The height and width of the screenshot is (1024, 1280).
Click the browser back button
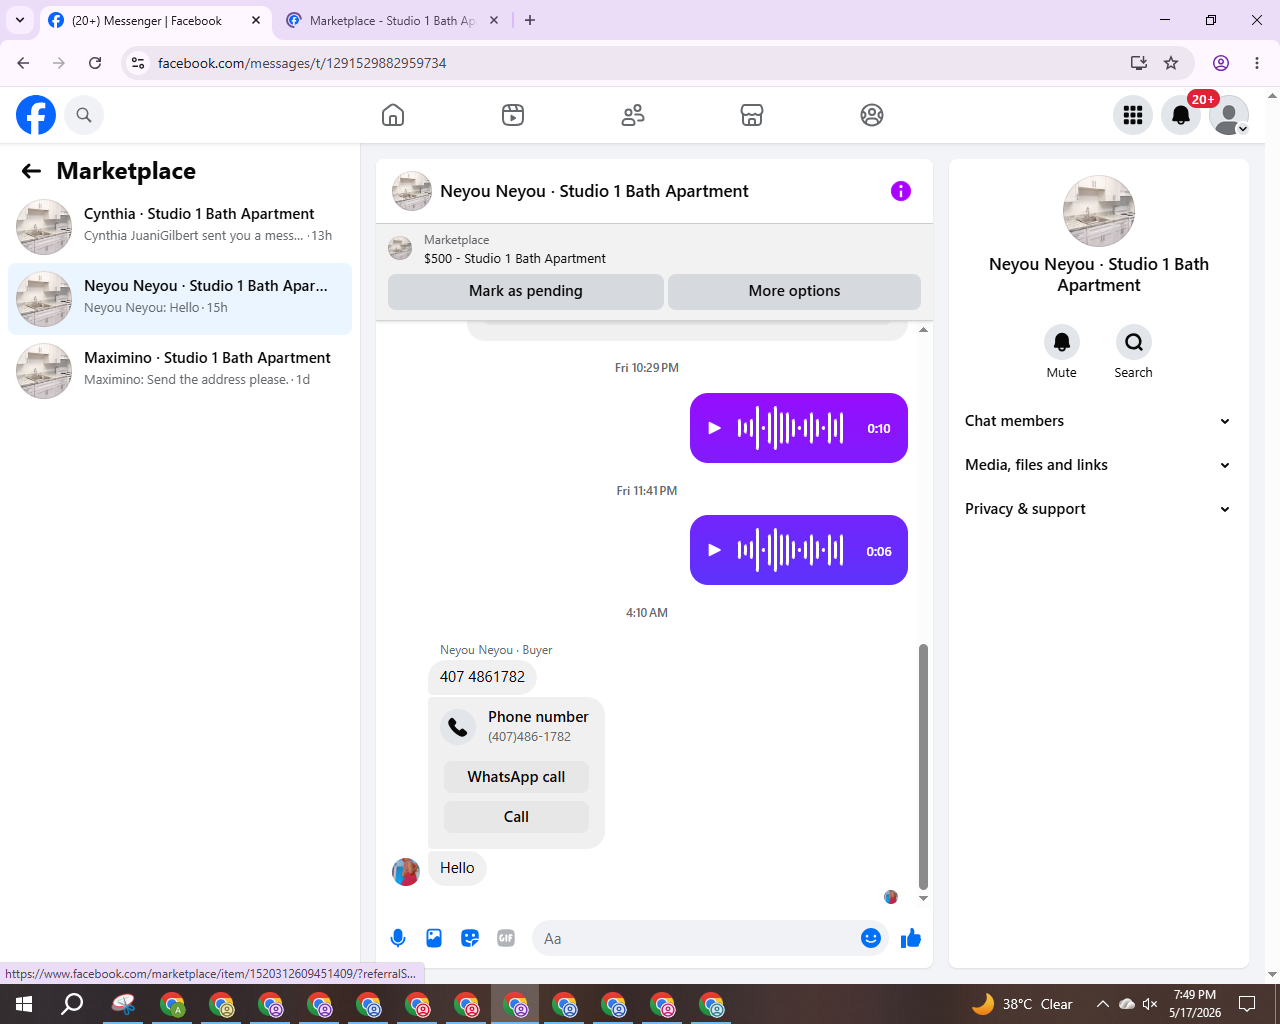[23, 63]
